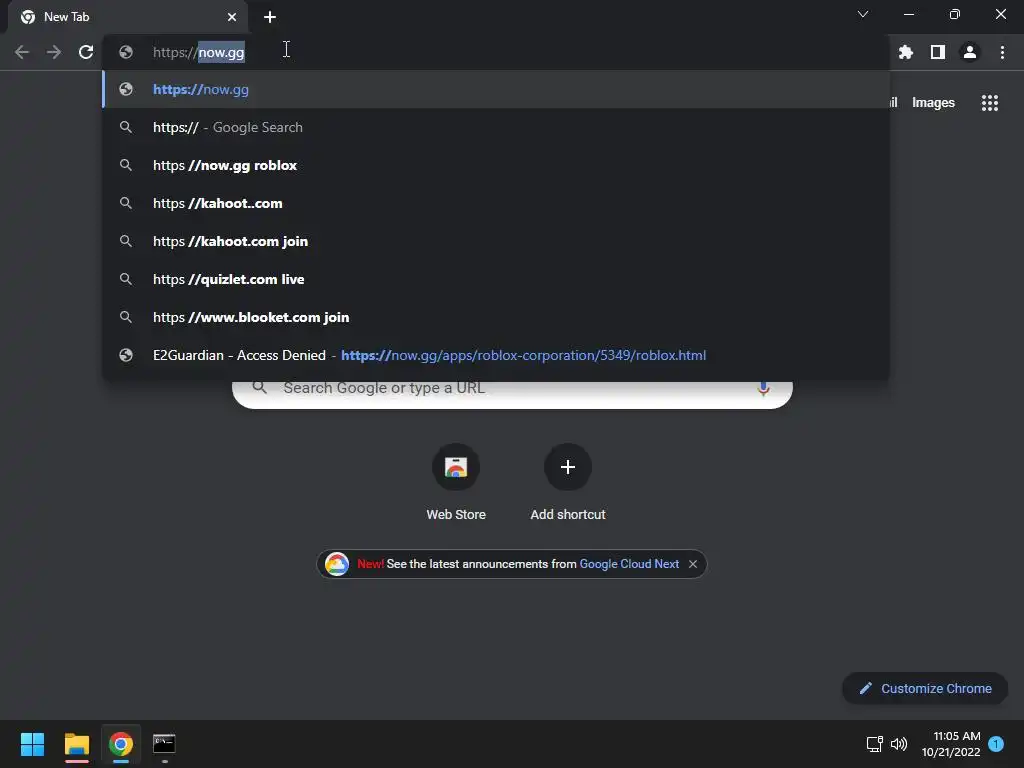Reload the page with the refresh icon
The image size is (1024, 768).
[86, 52]
